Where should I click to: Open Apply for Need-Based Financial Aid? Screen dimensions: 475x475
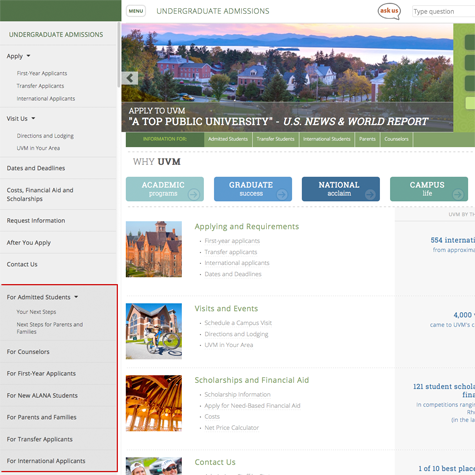[252, 406]
